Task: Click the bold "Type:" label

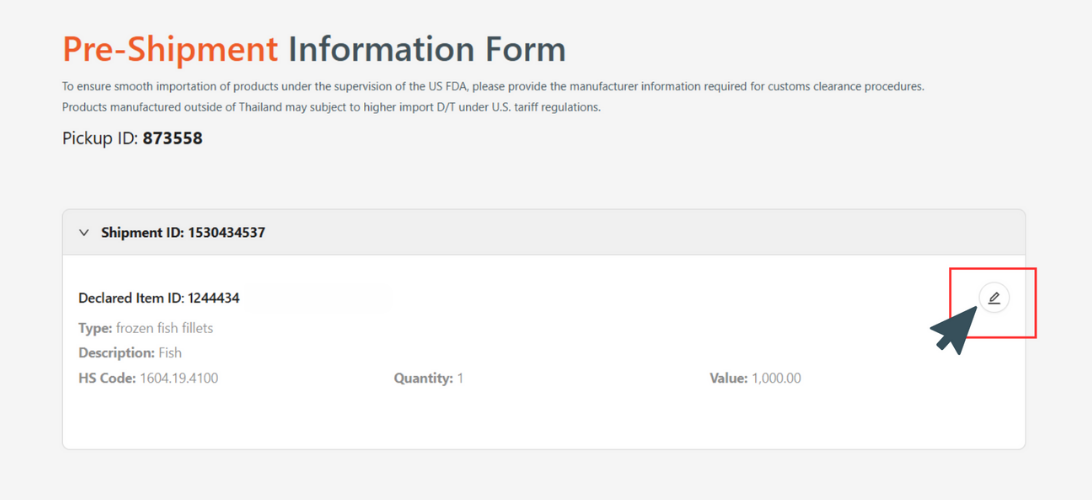Action: coord(95,328)
